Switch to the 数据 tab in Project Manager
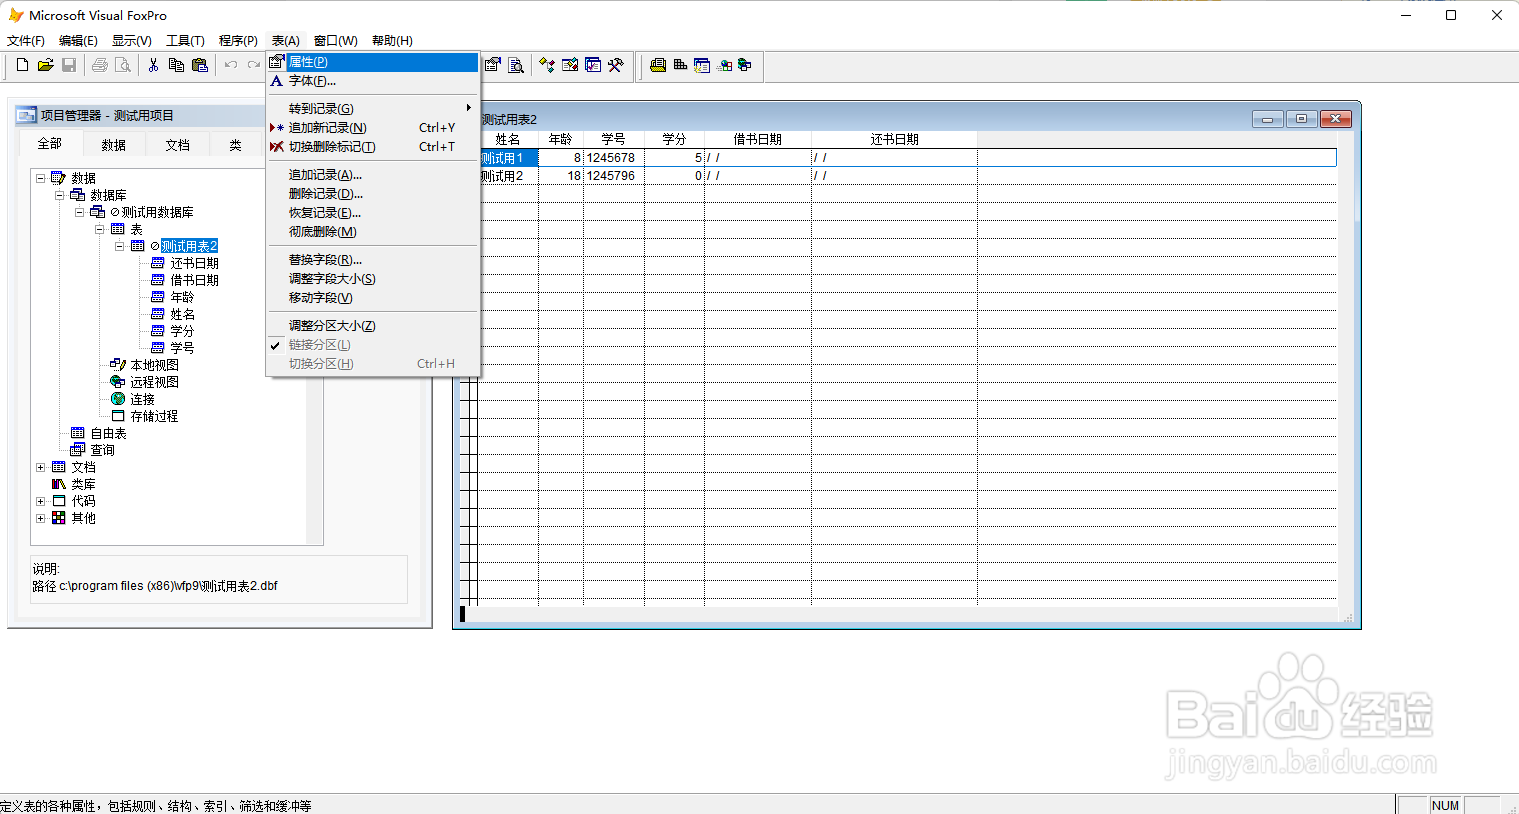The image size is (1519, 814). tap(114, 145)
